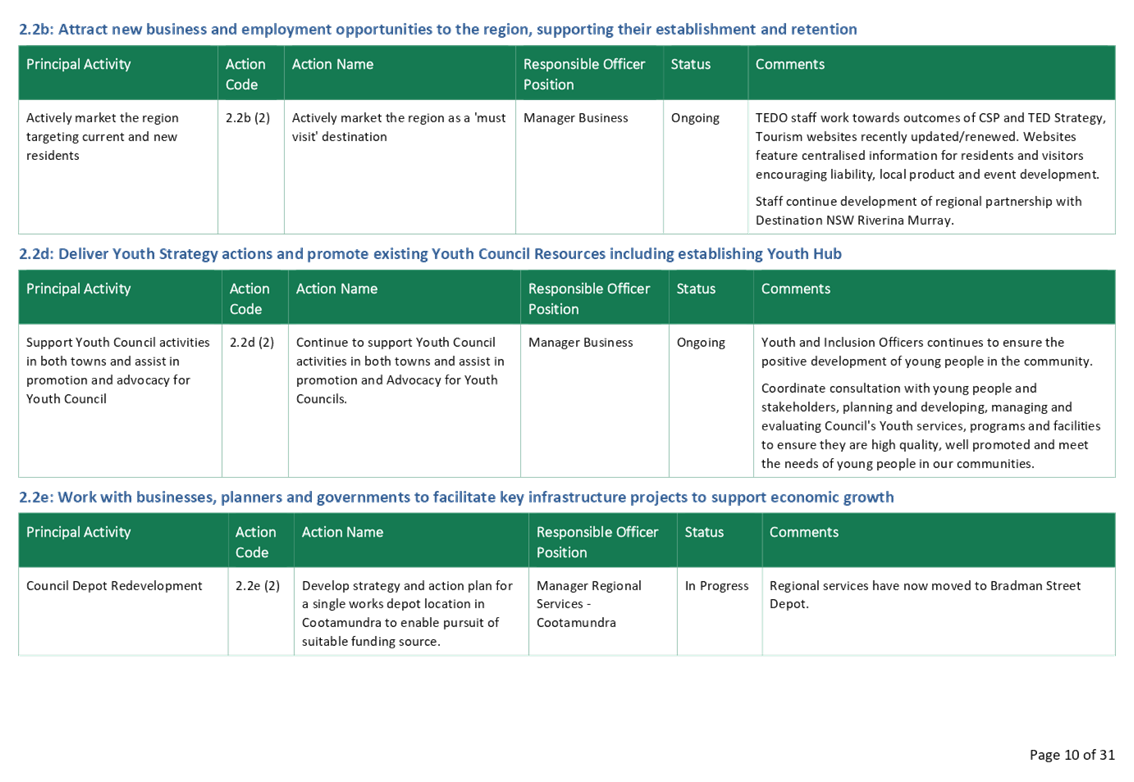
Task: Click action name 'Actively market the region as a must visit destination'
Action: click(398, 127)
